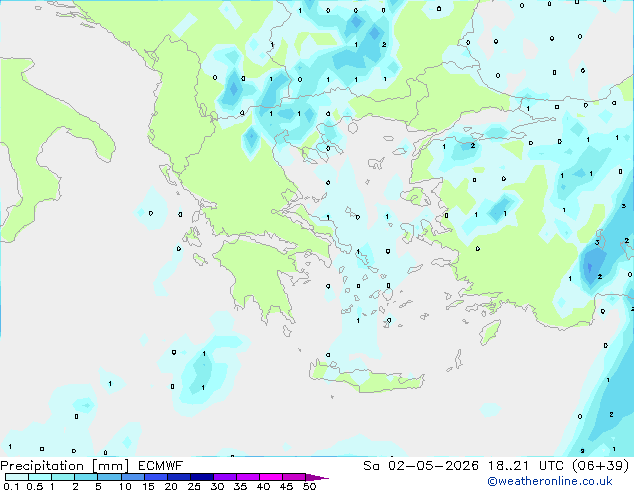Click the 35–40 mm violet legend swatch
Viewport: 634px width, 490px height.
pos(248,477)
